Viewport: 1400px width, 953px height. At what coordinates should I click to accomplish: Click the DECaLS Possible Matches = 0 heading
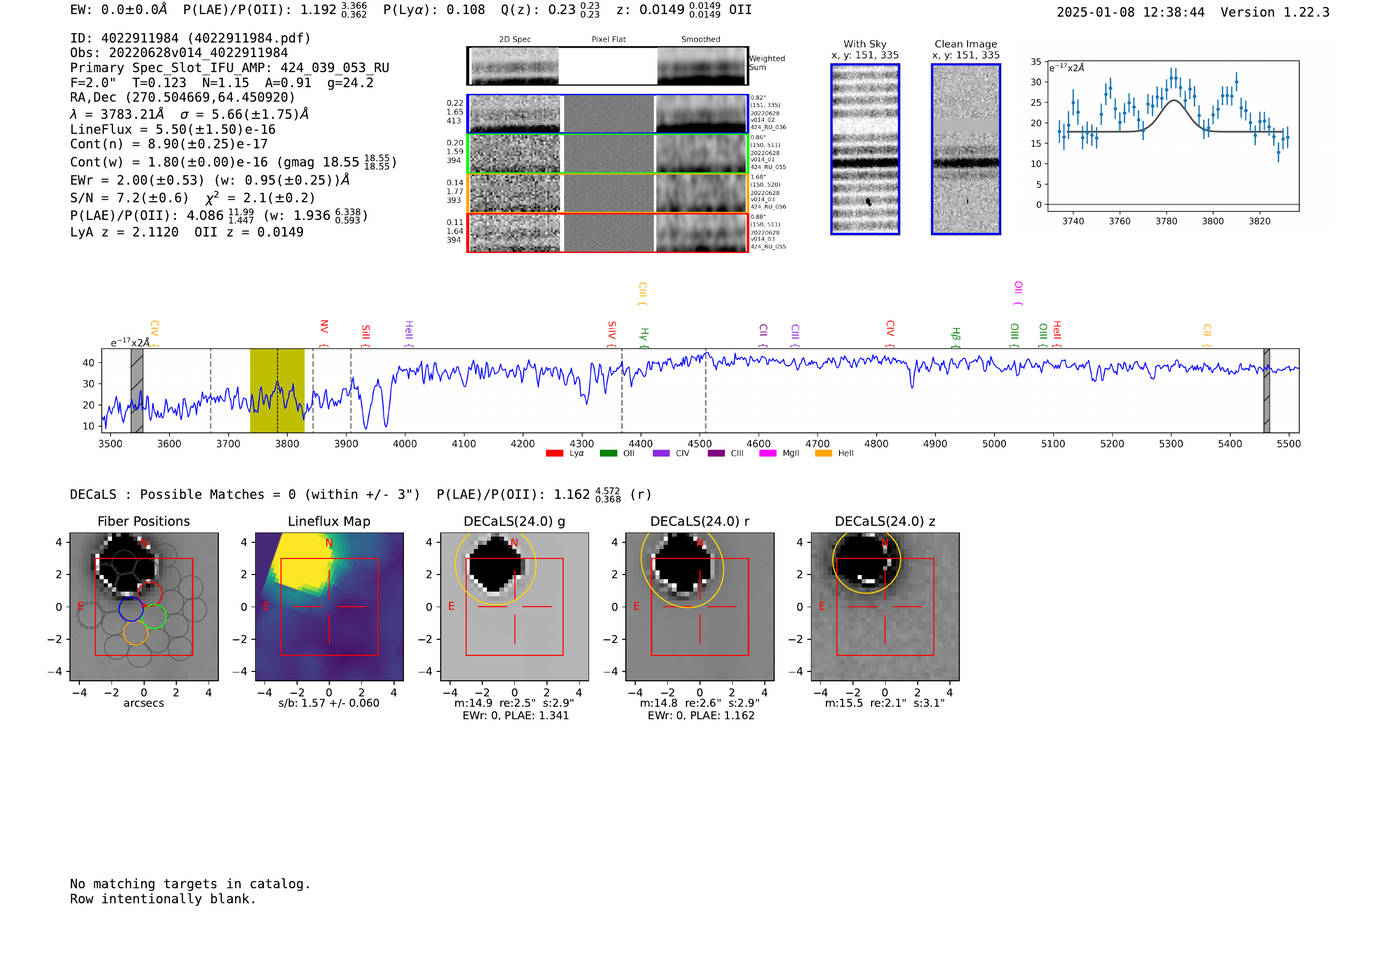(245, 494)
